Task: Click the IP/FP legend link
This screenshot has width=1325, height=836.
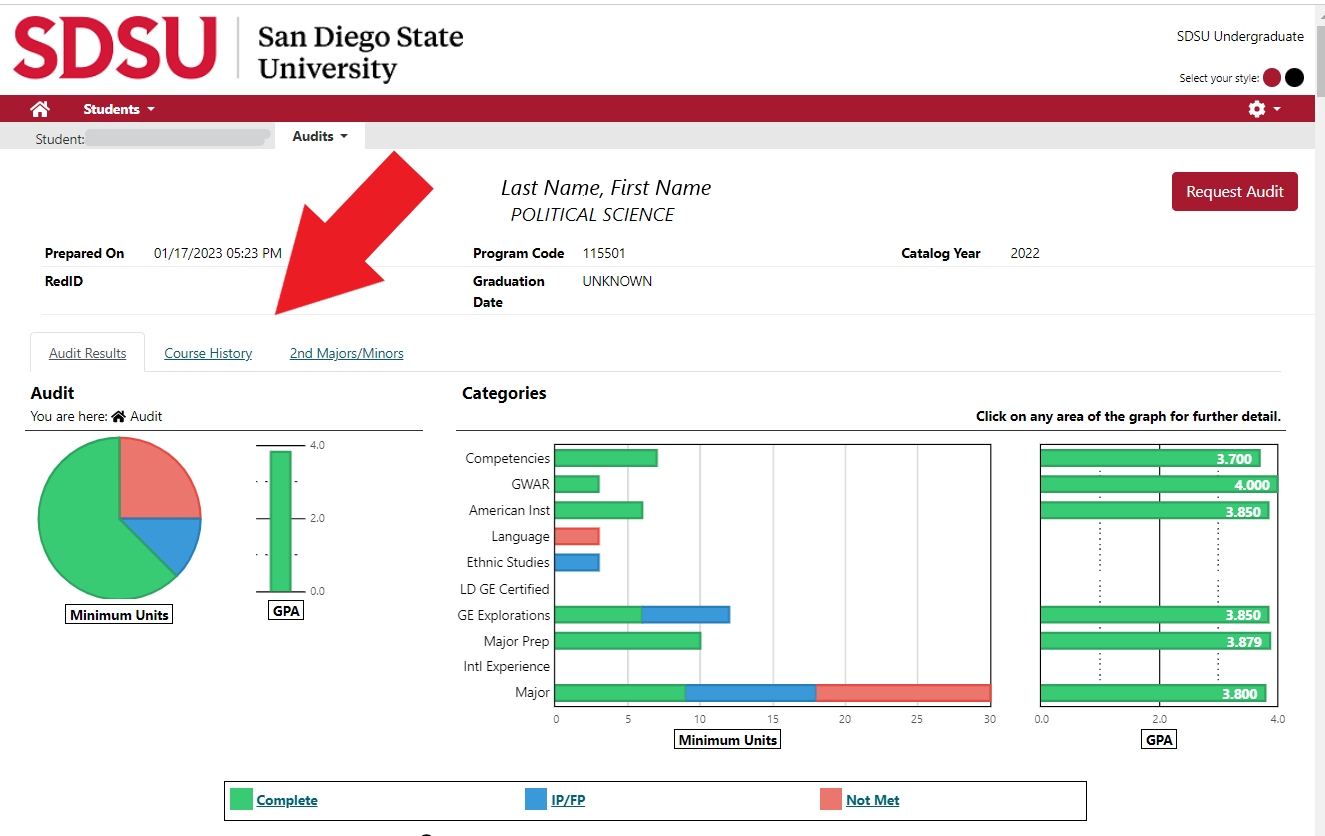Action: coord(568,800)
